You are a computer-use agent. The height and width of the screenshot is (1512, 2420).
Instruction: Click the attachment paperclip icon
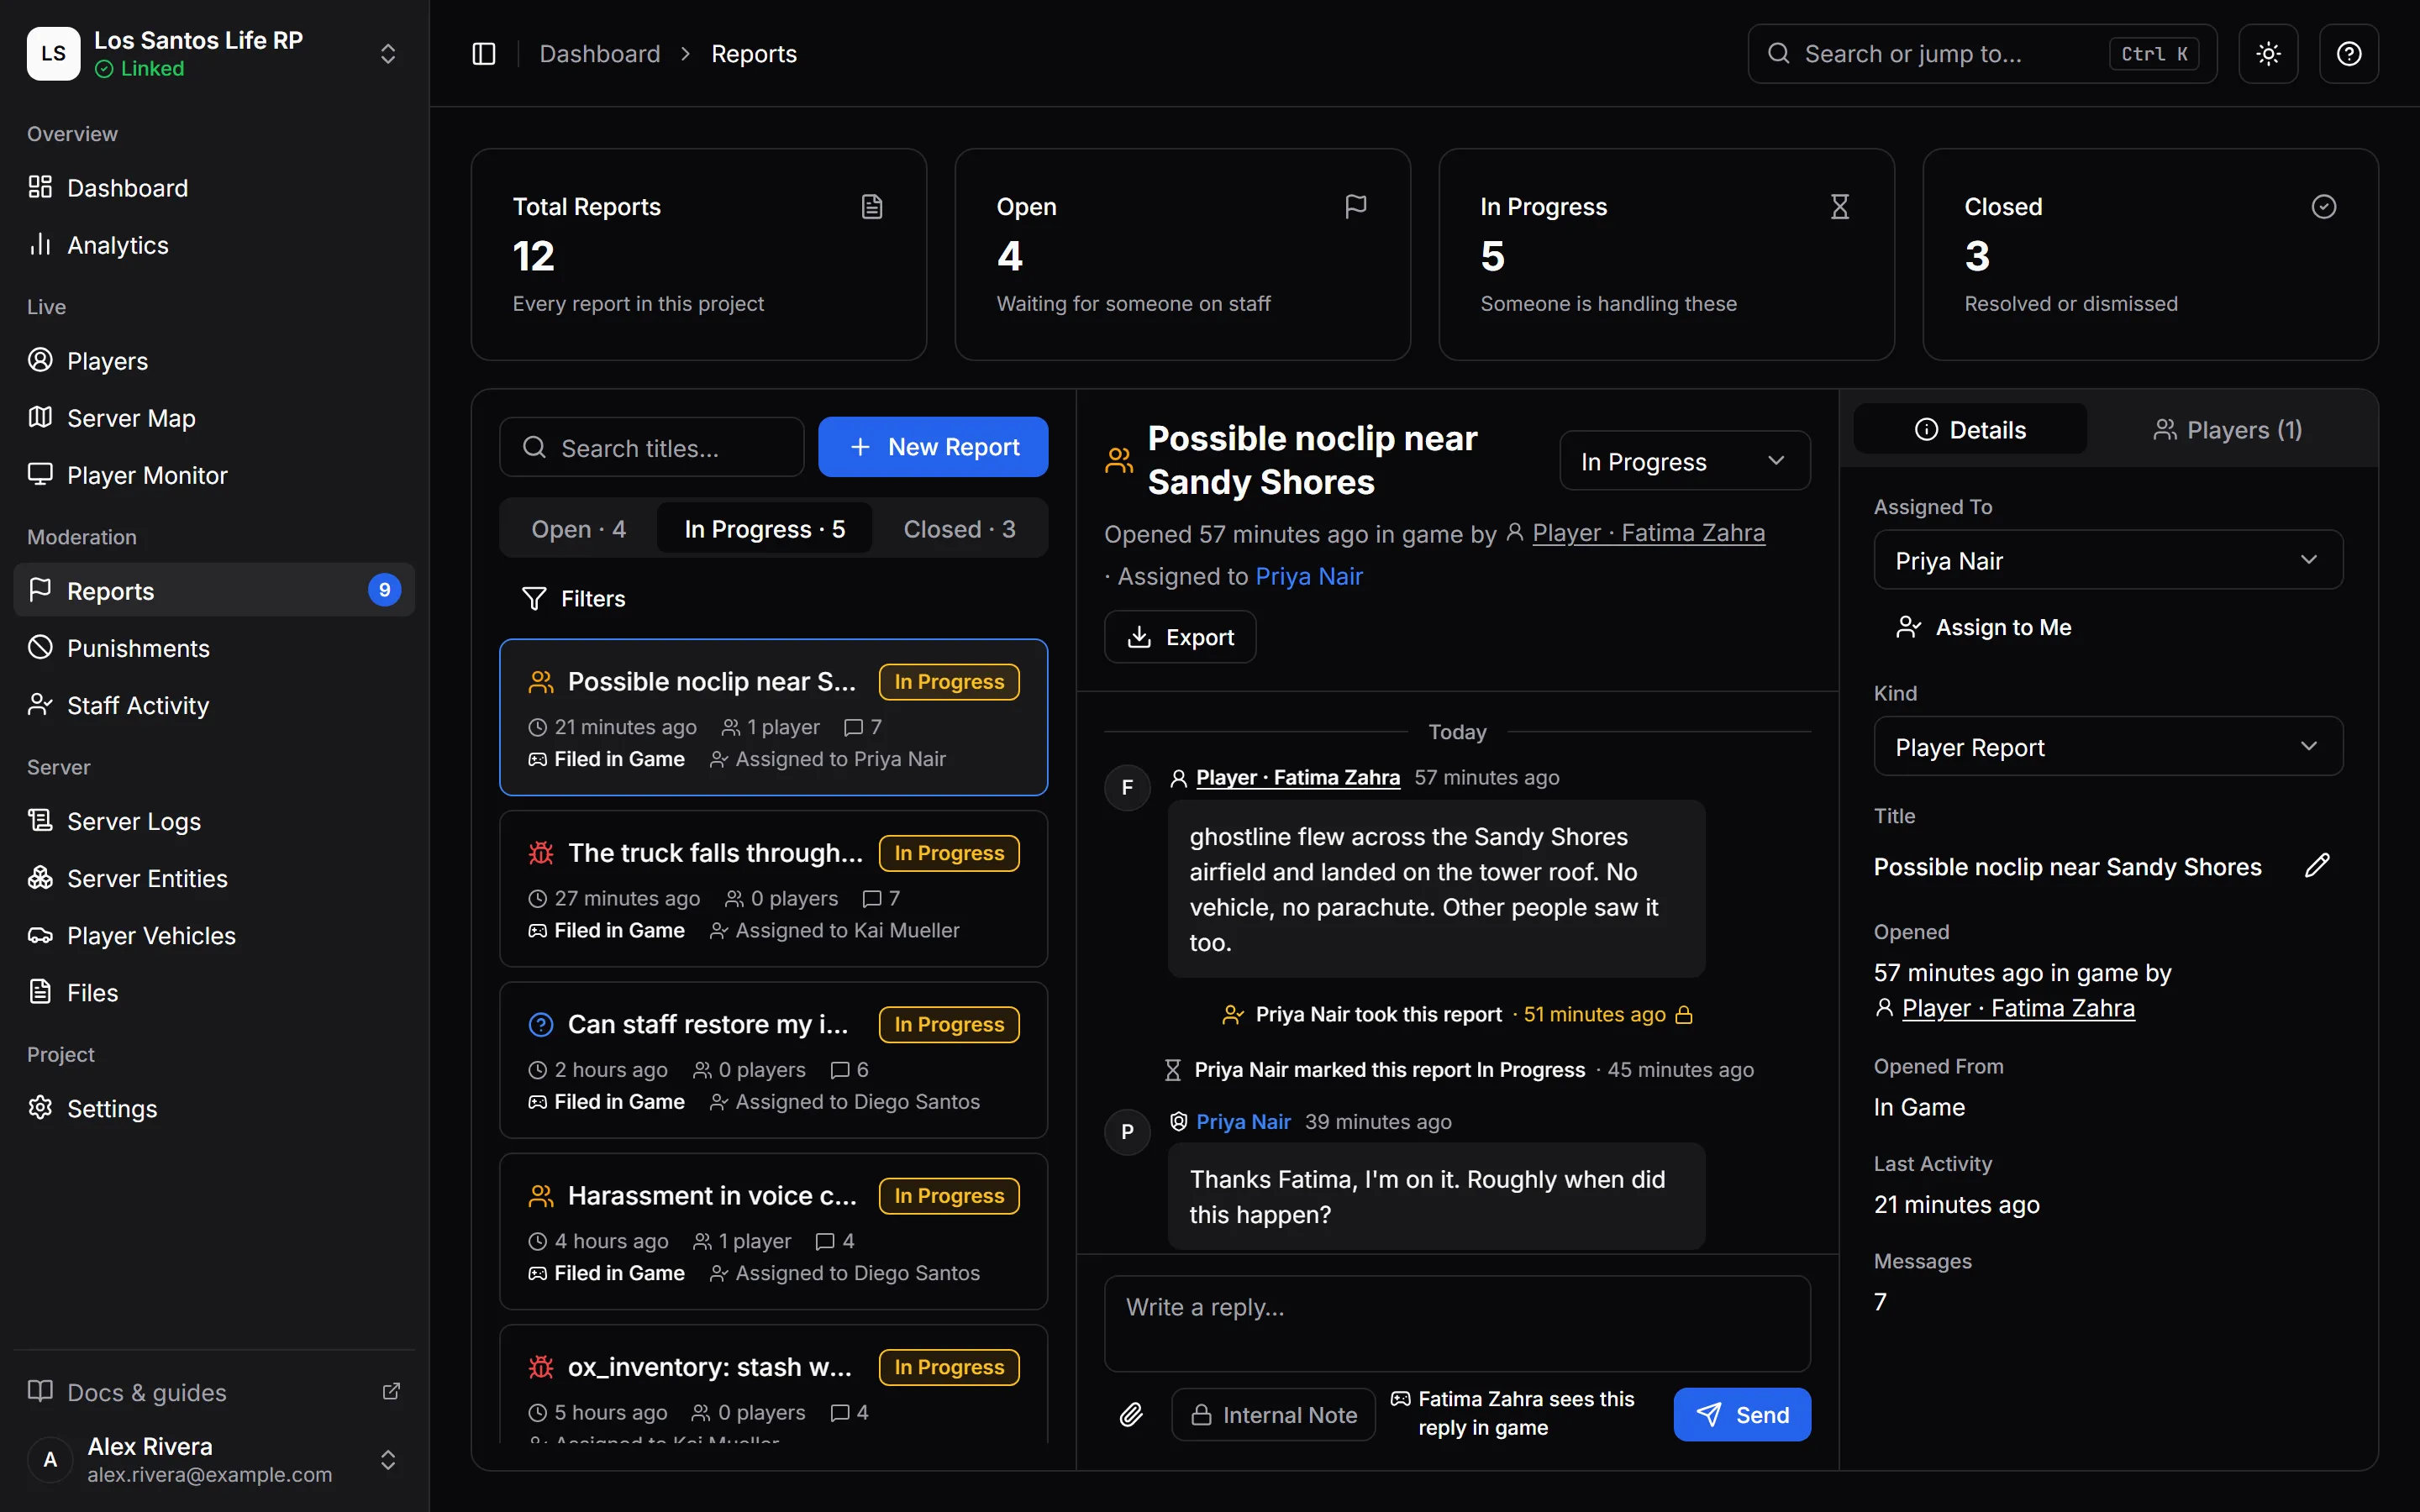pyautogui.click(x=1131, y=1414)
